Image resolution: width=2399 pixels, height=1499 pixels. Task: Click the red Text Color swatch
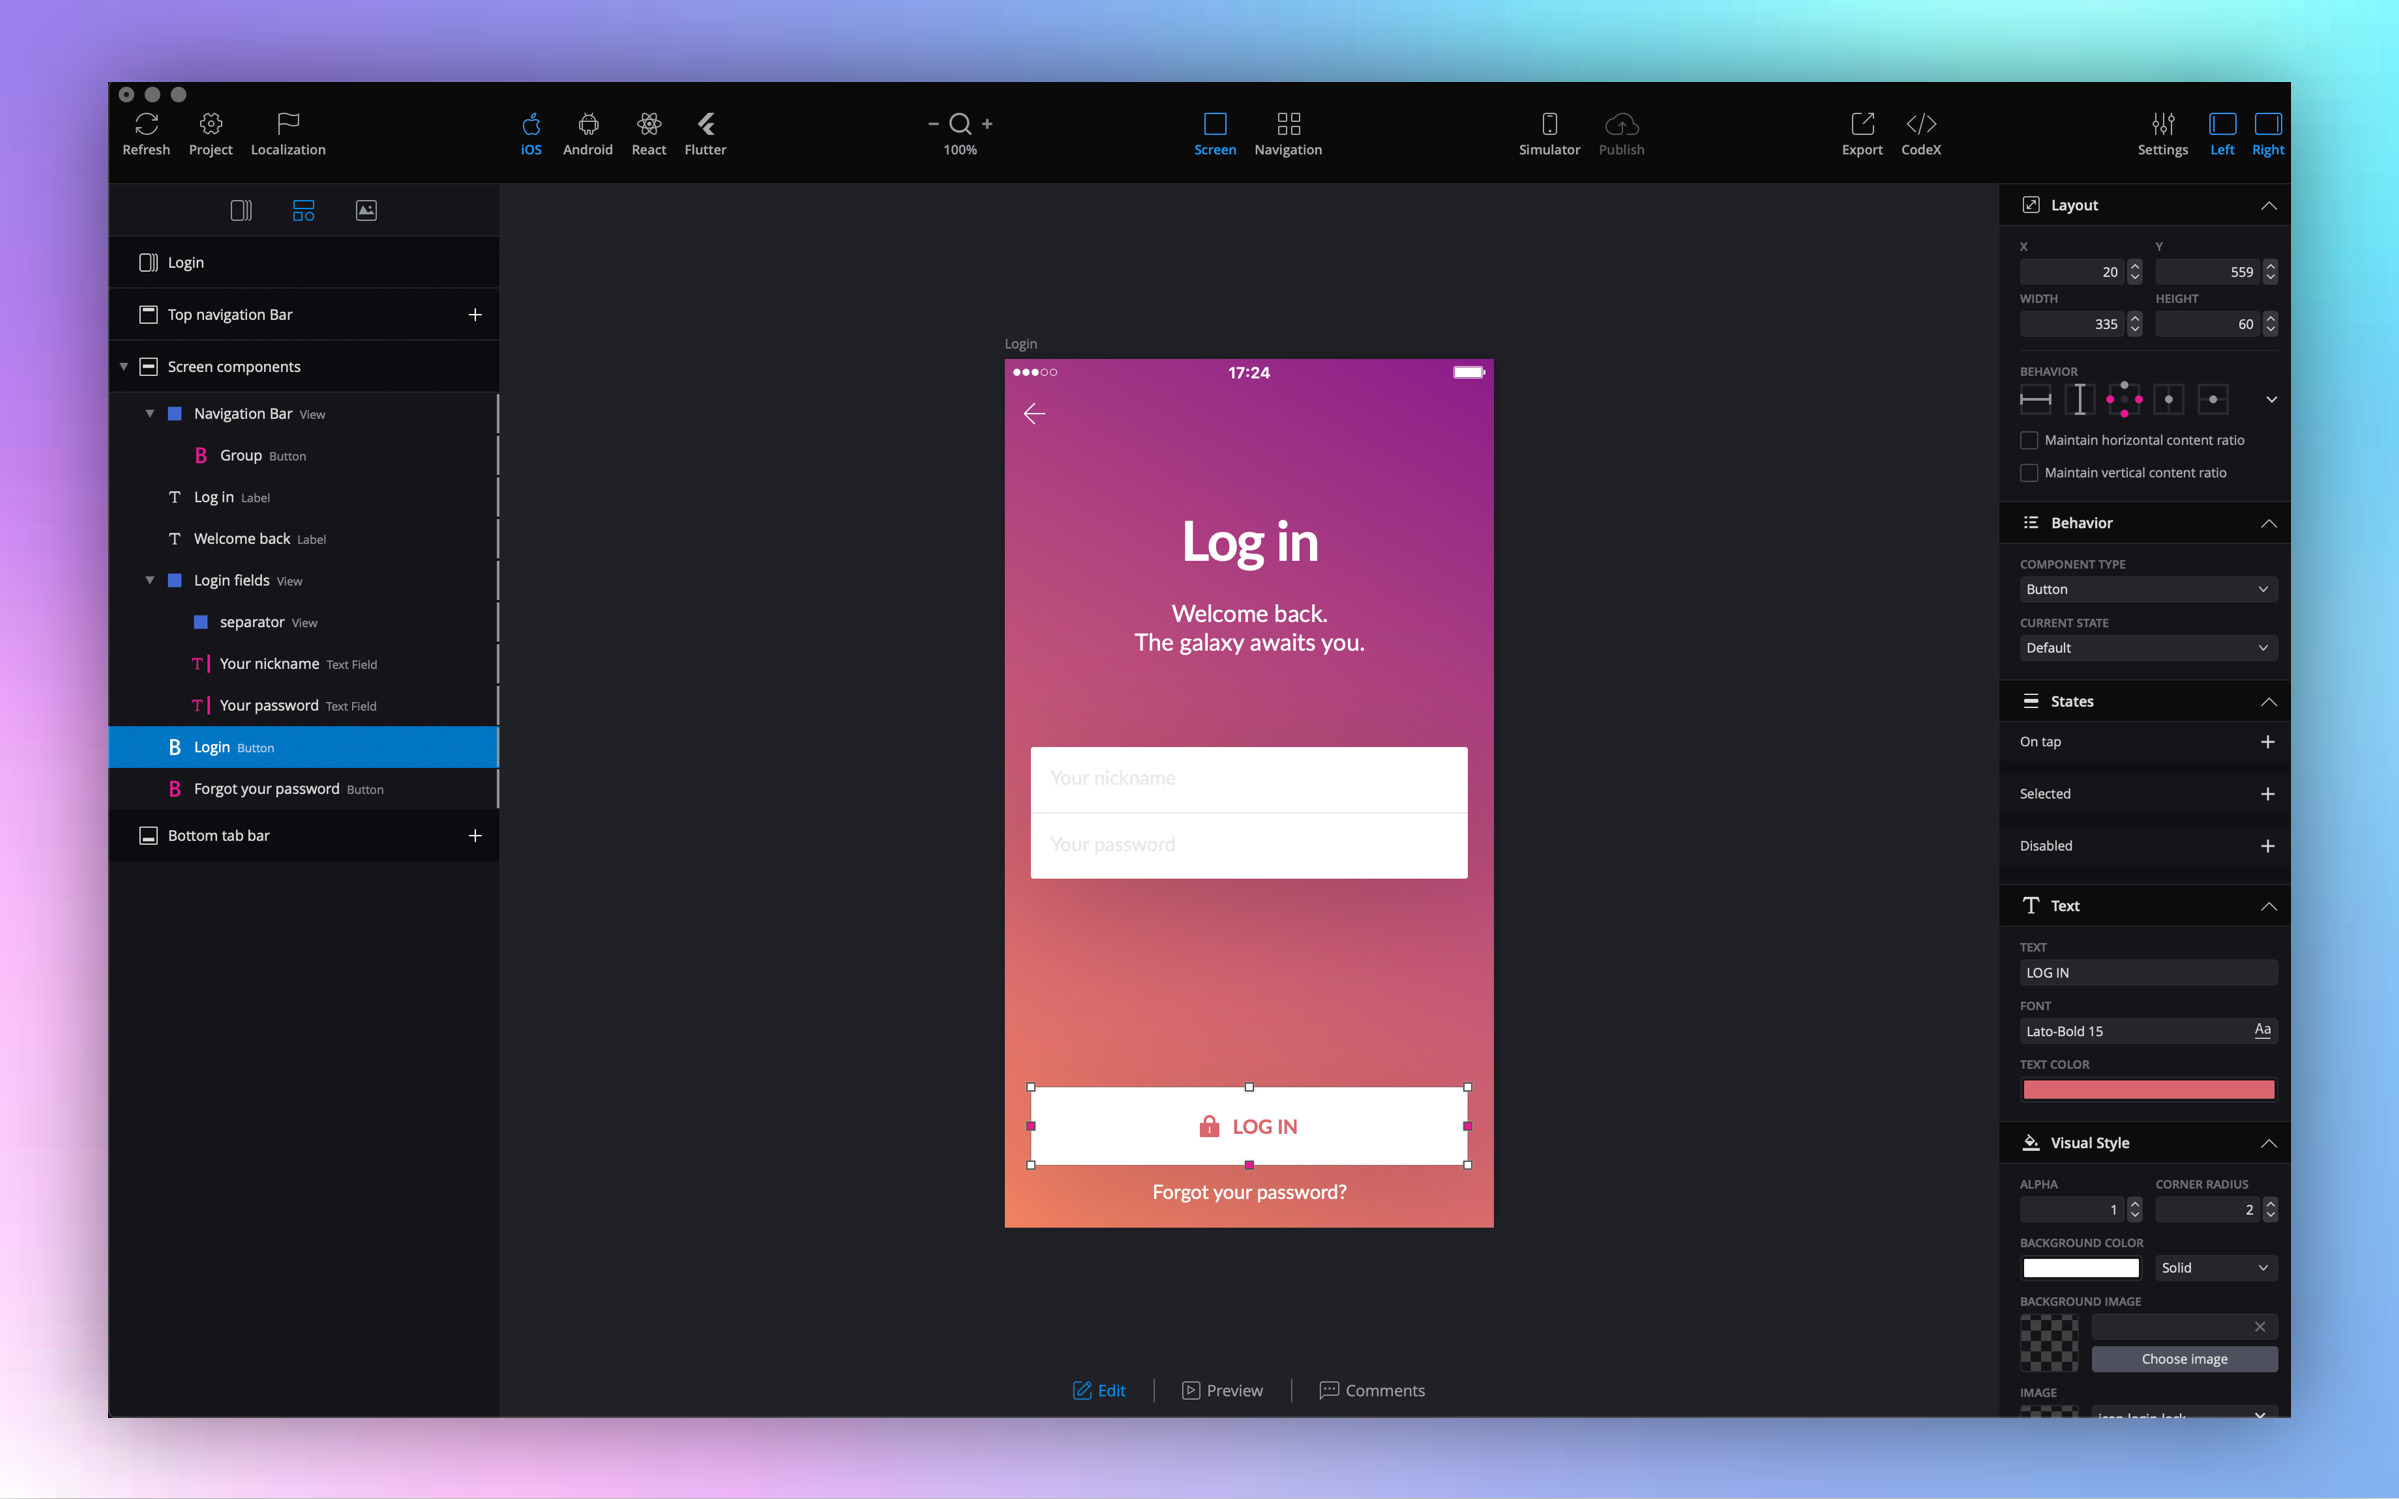point(2147,1090)
